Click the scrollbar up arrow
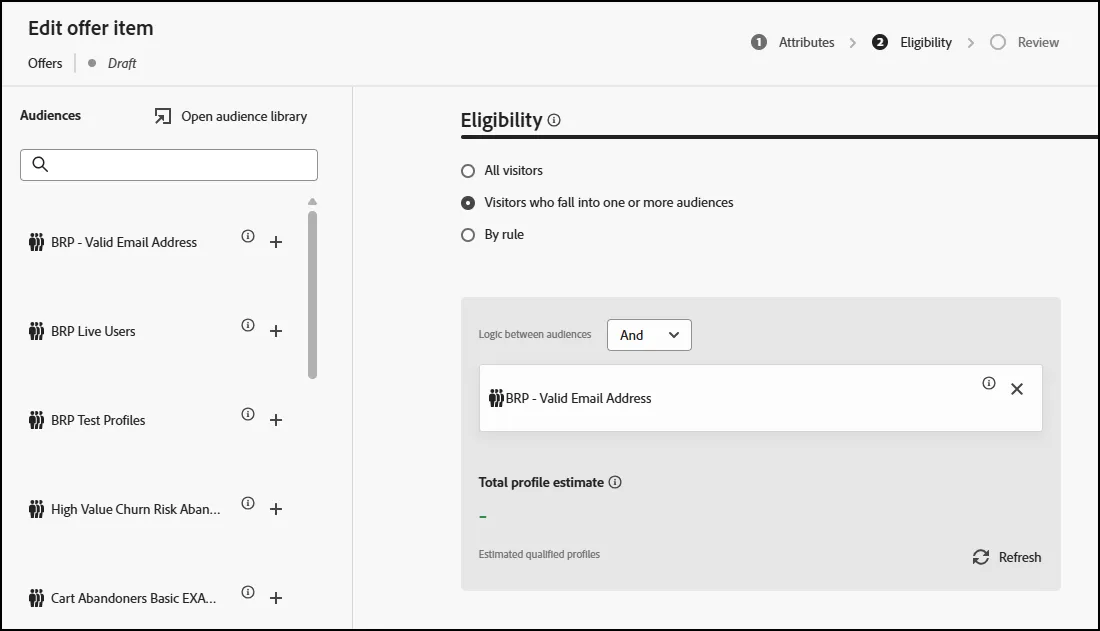Image resolution: width=1100 pixels, height=631 pixels. coord(312,202)
